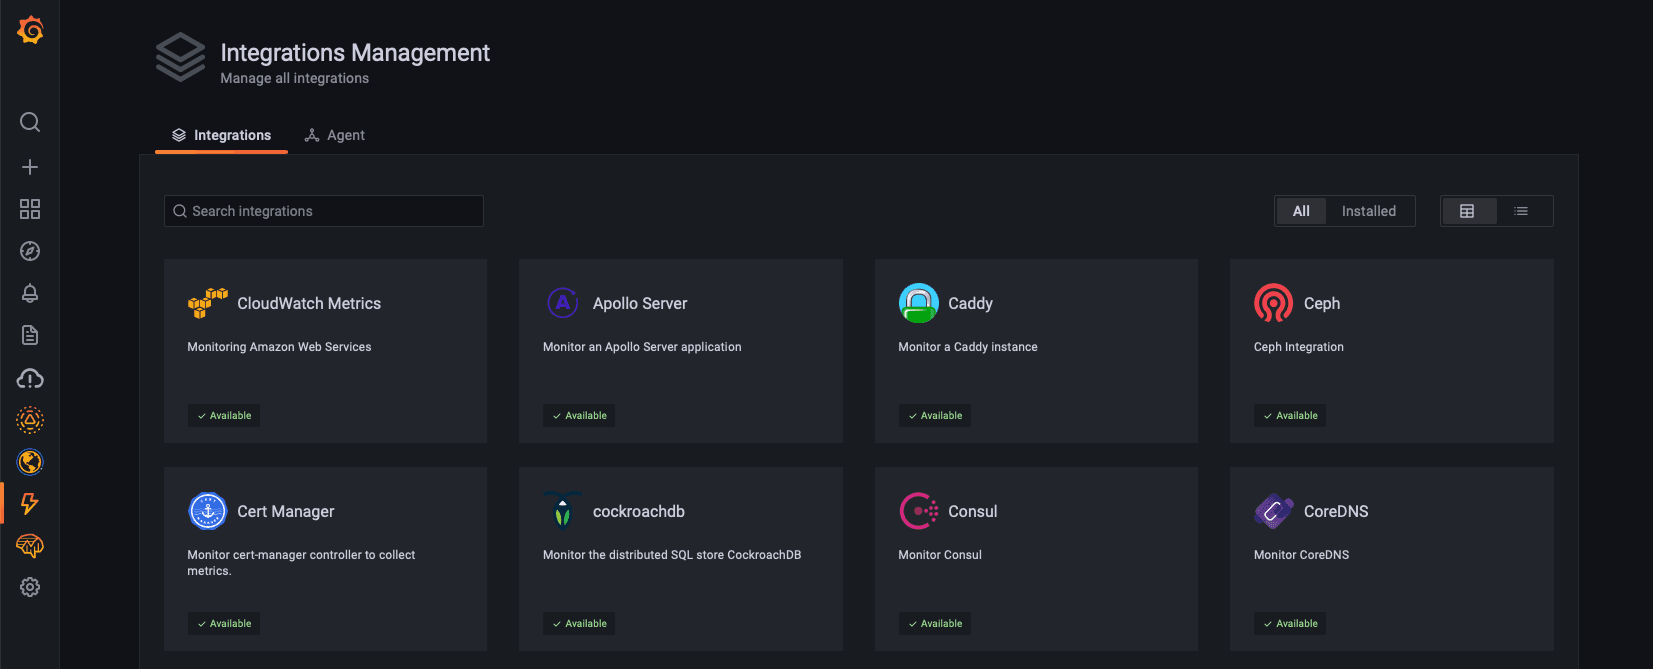The height and width of the screenshot is (669, 1653).
Task: Open the lightning bolt integrations icon
Action: tap(30, 503)
